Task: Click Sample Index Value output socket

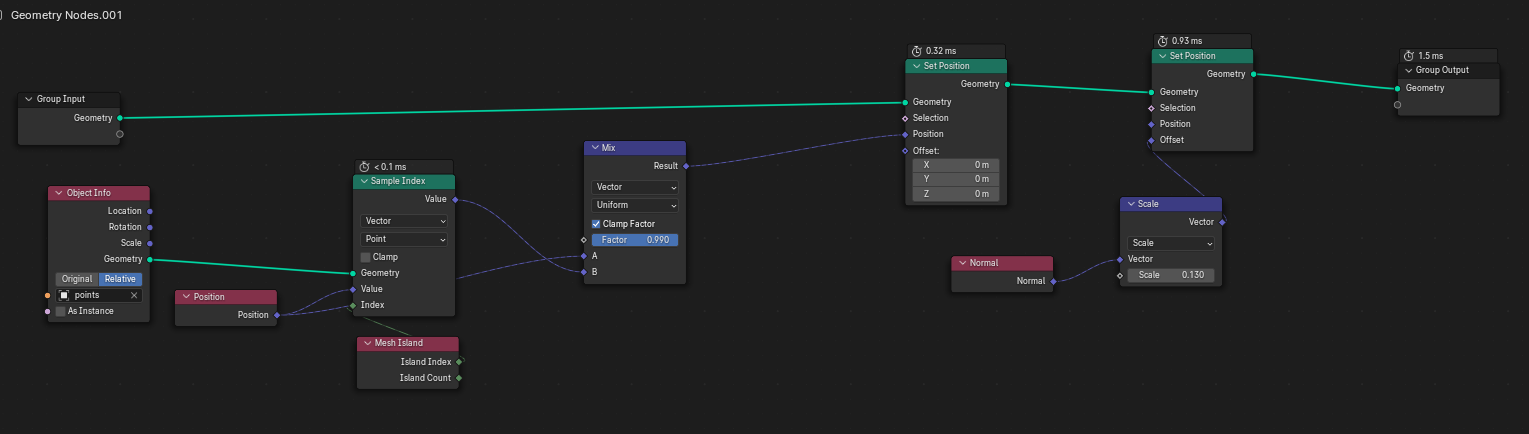Action: click(x=455, y=199)
